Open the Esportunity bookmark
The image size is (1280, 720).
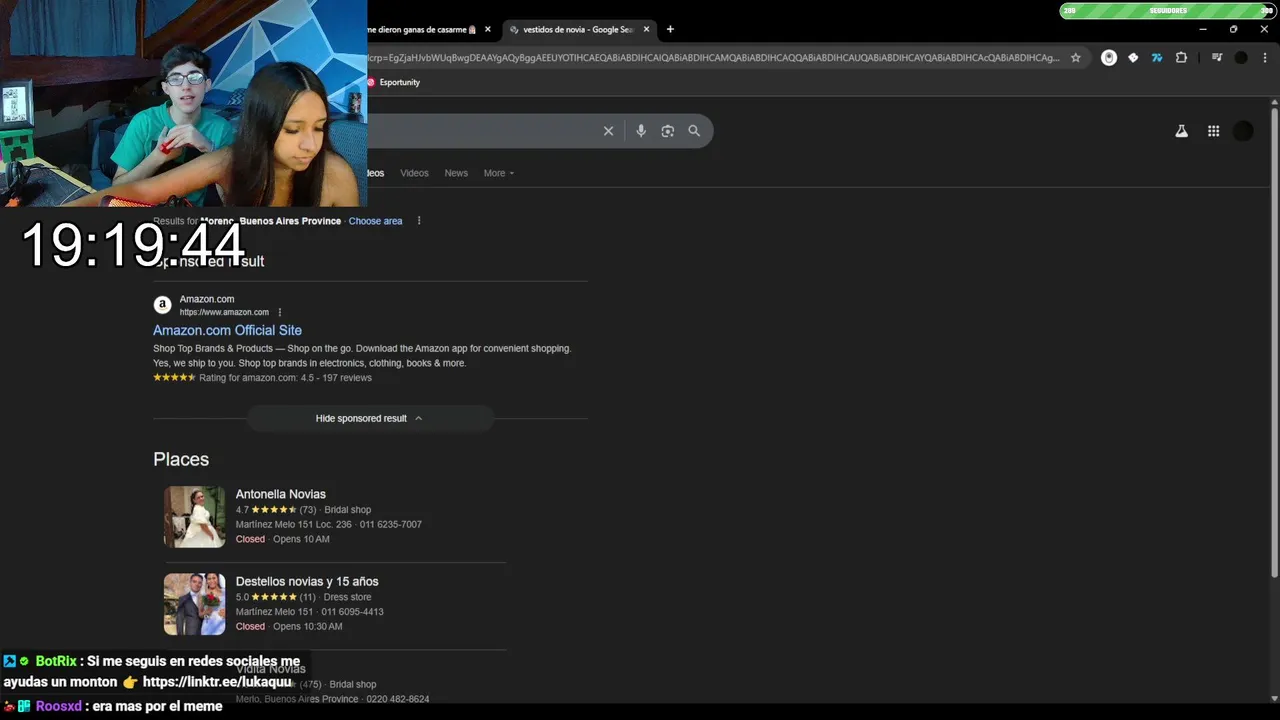point(393,82)
